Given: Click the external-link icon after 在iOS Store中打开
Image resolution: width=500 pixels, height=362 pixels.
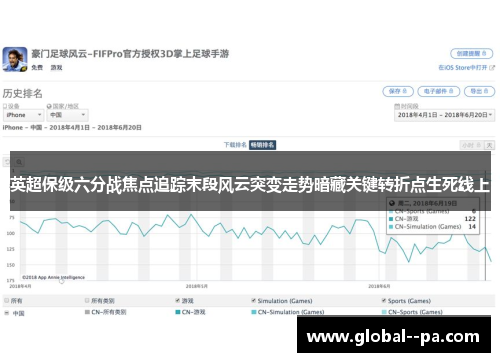Looking at the screenshot, I should [492, 68].
